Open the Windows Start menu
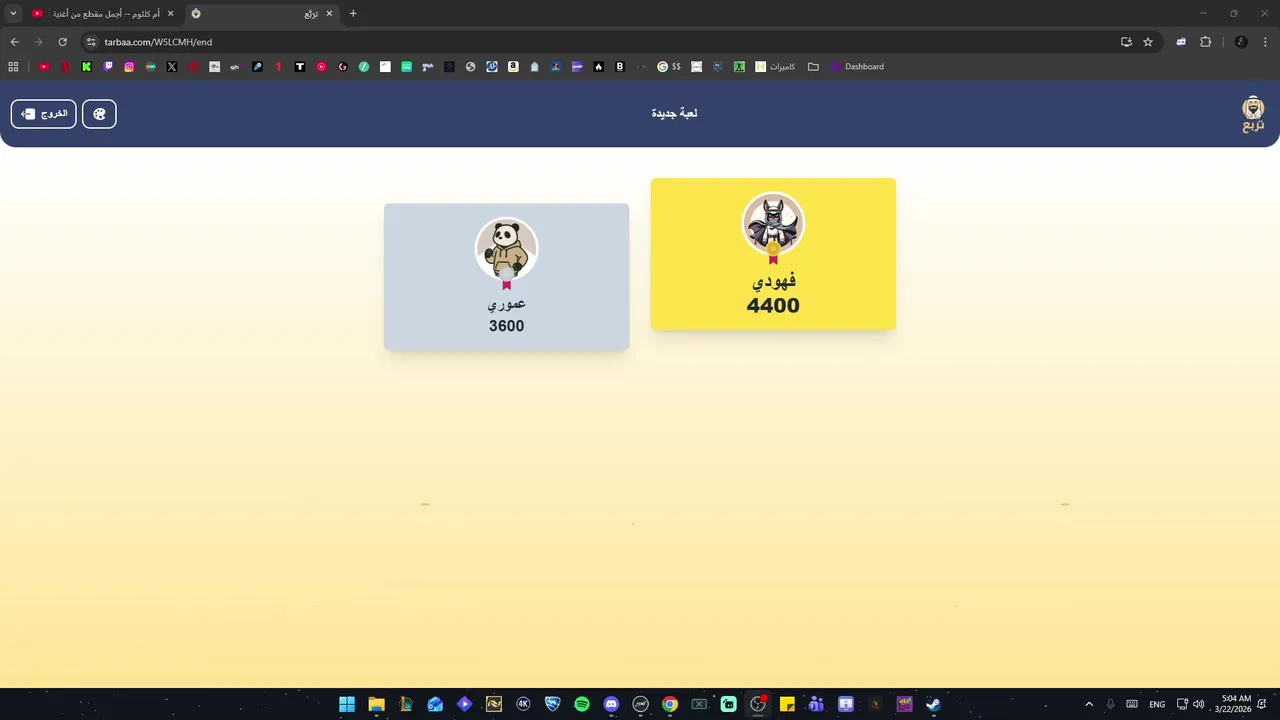The image size is (1280, 720). click(347, 704)
